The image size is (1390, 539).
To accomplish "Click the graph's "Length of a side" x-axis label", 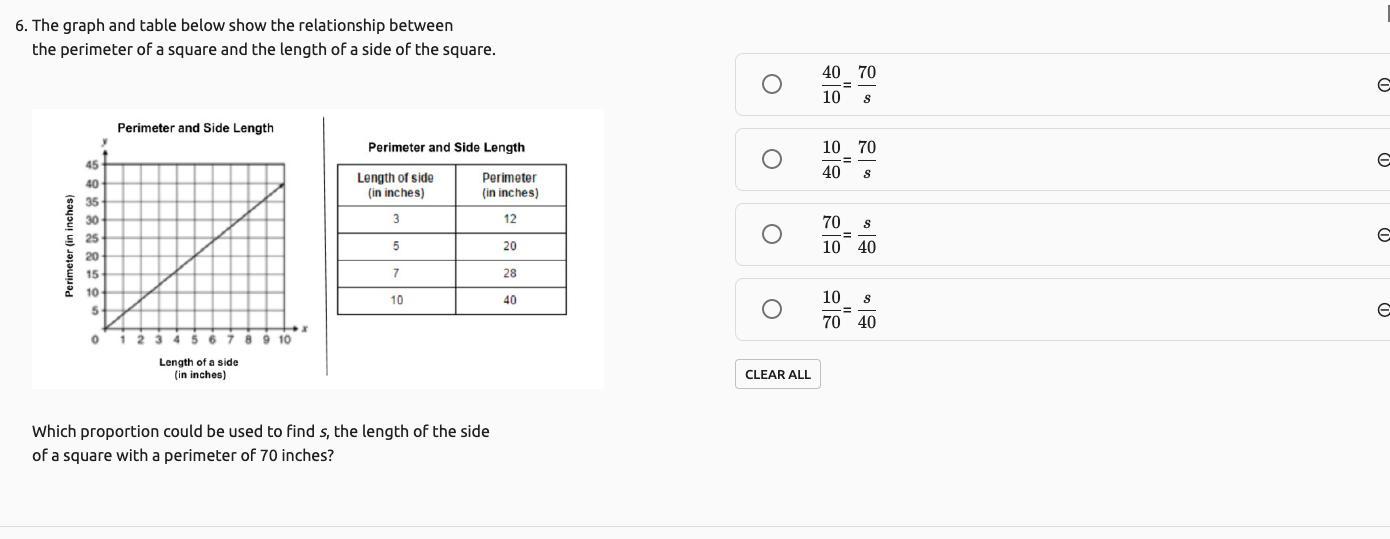I will point(199,368).
